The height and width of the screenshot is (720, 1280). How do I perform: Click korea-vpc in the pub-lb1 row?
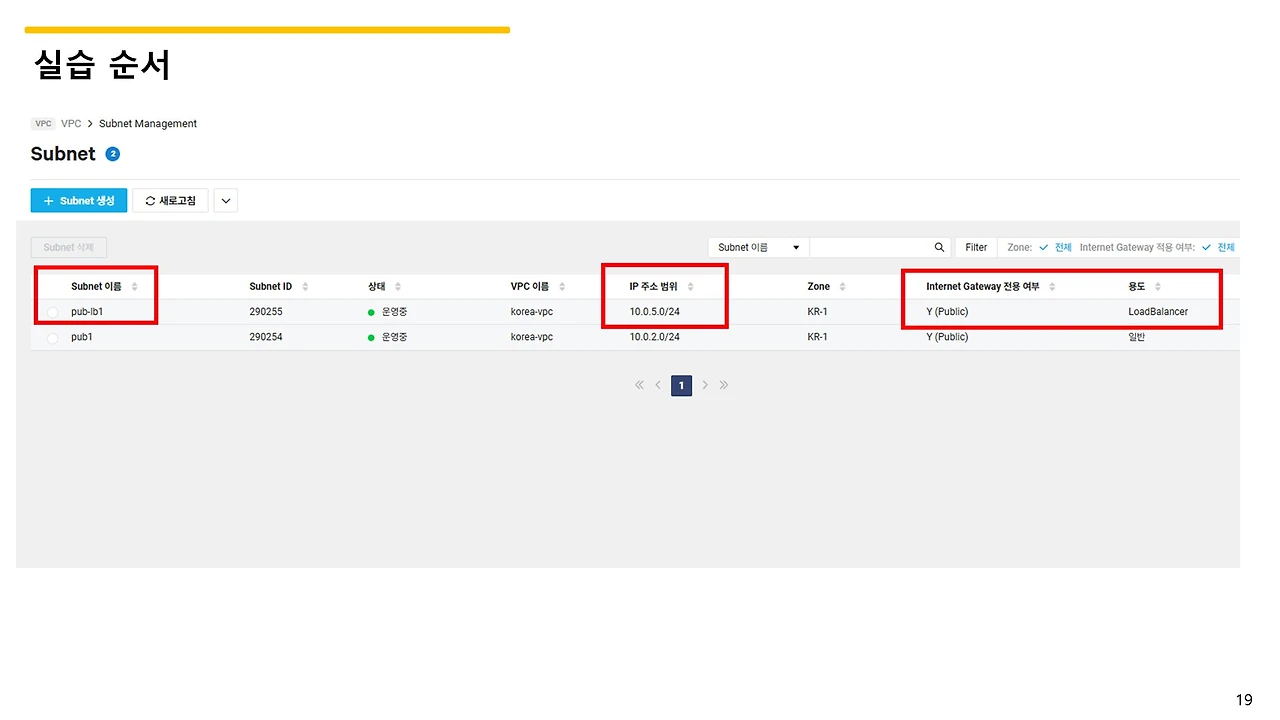[x=531, y=312]
